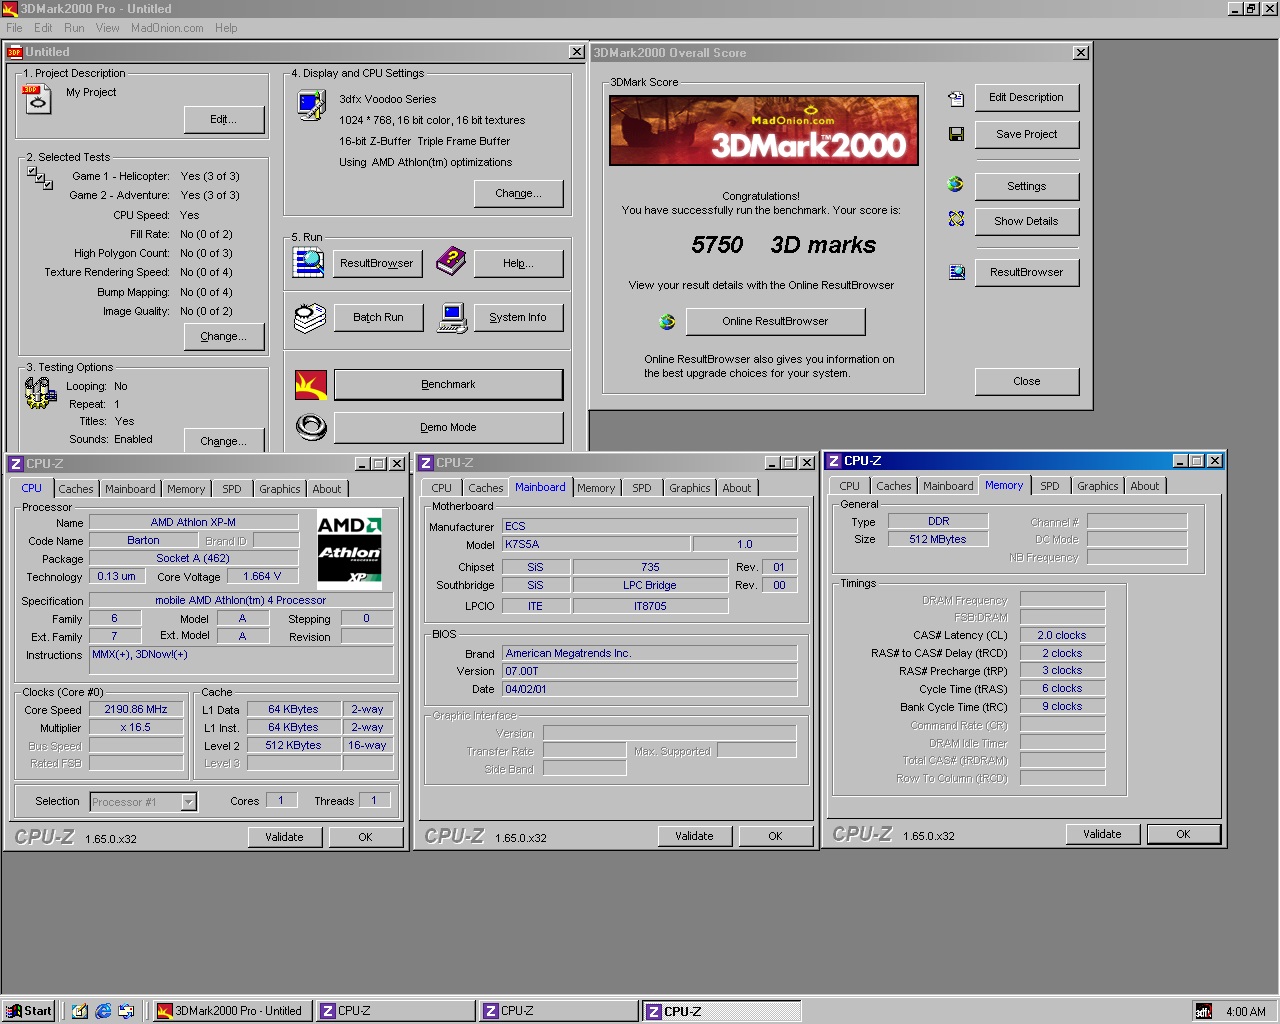Click the Core Speed value 2190.86 MHz

[x=136, y=709]
